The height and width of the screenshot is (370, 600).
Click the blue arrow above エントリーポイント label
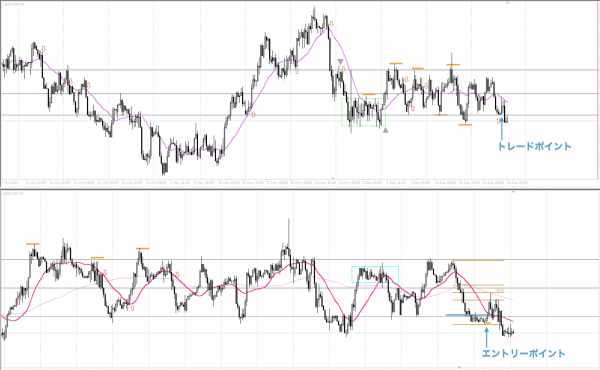(x=486, y=337)
